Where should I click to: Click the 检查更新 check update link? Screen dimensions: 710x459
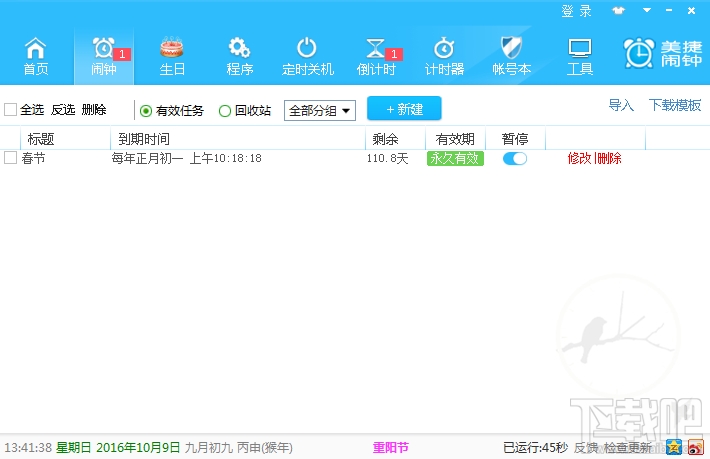click(x=628, y=448)
